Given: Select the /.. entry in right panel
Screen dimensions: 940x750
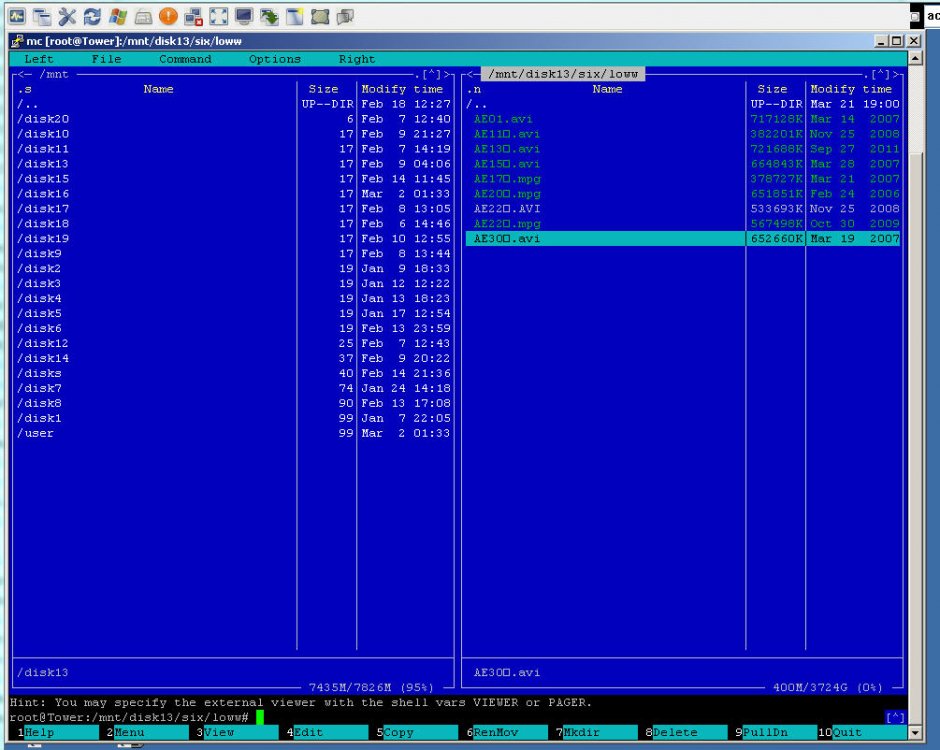Looking at the screenshot, I should [x=683, y=104].
